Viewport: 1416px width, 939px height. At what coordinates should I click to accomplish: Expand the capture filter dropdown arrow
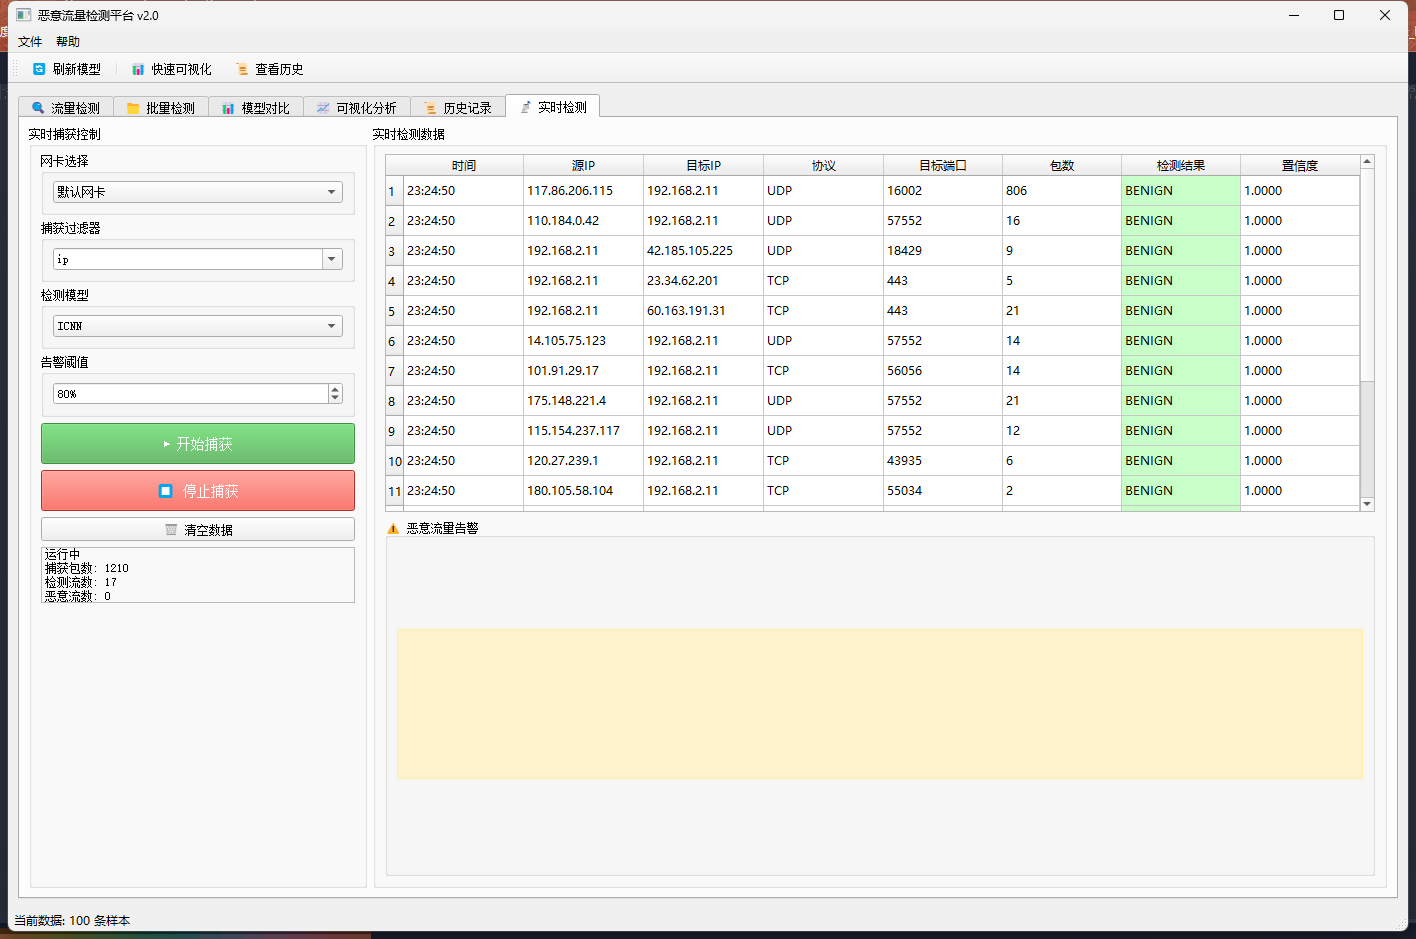(x=332, y=259)
